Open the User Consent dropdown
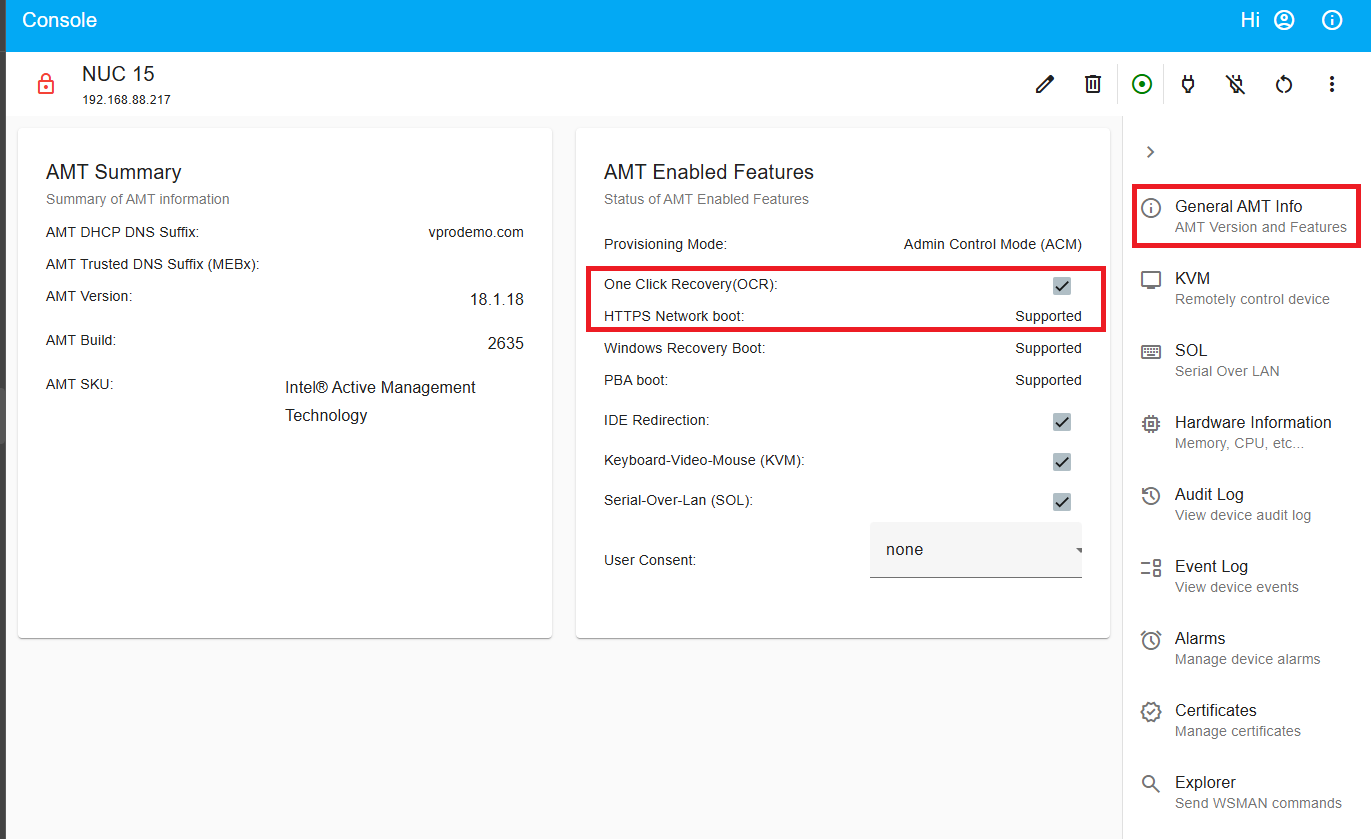Viewport: 1371px width, 839px height. [975, 549]
